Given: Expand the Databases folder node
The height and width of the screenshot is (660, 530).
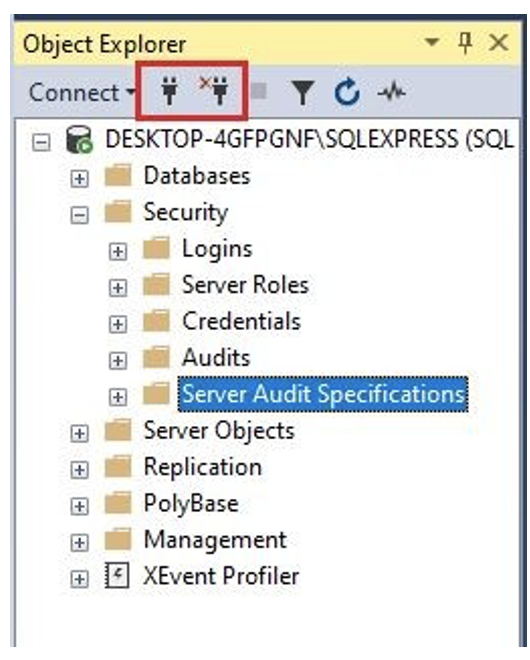Looking at the screenshot, I should click(80, 179).
